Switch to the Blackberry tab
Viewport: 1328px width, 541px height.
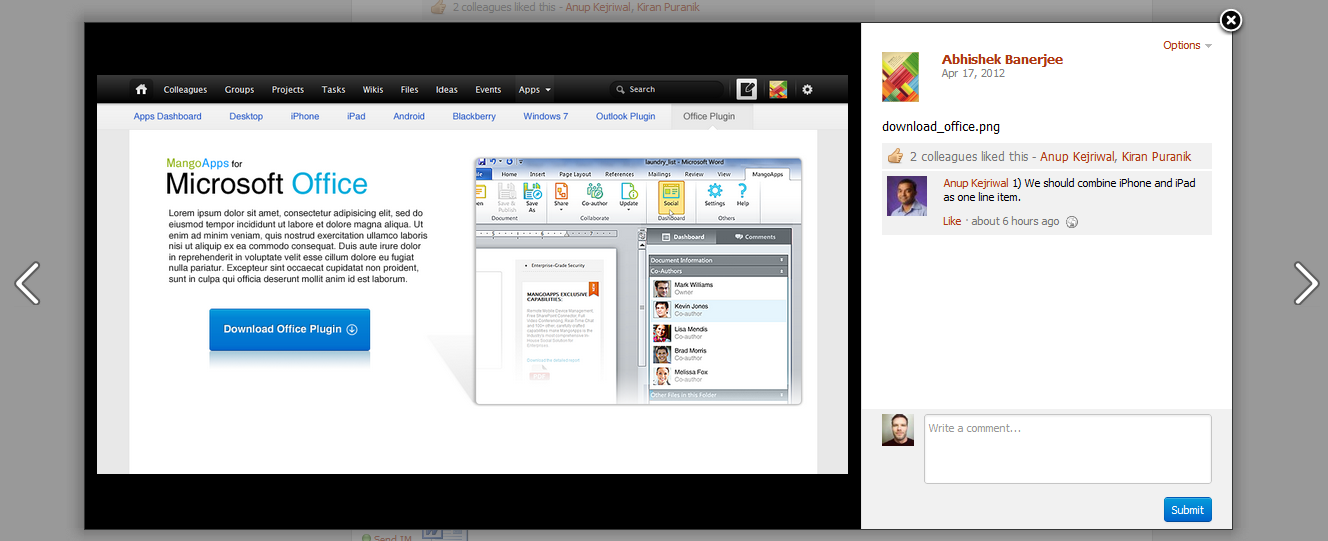click(x=474, y=116)
